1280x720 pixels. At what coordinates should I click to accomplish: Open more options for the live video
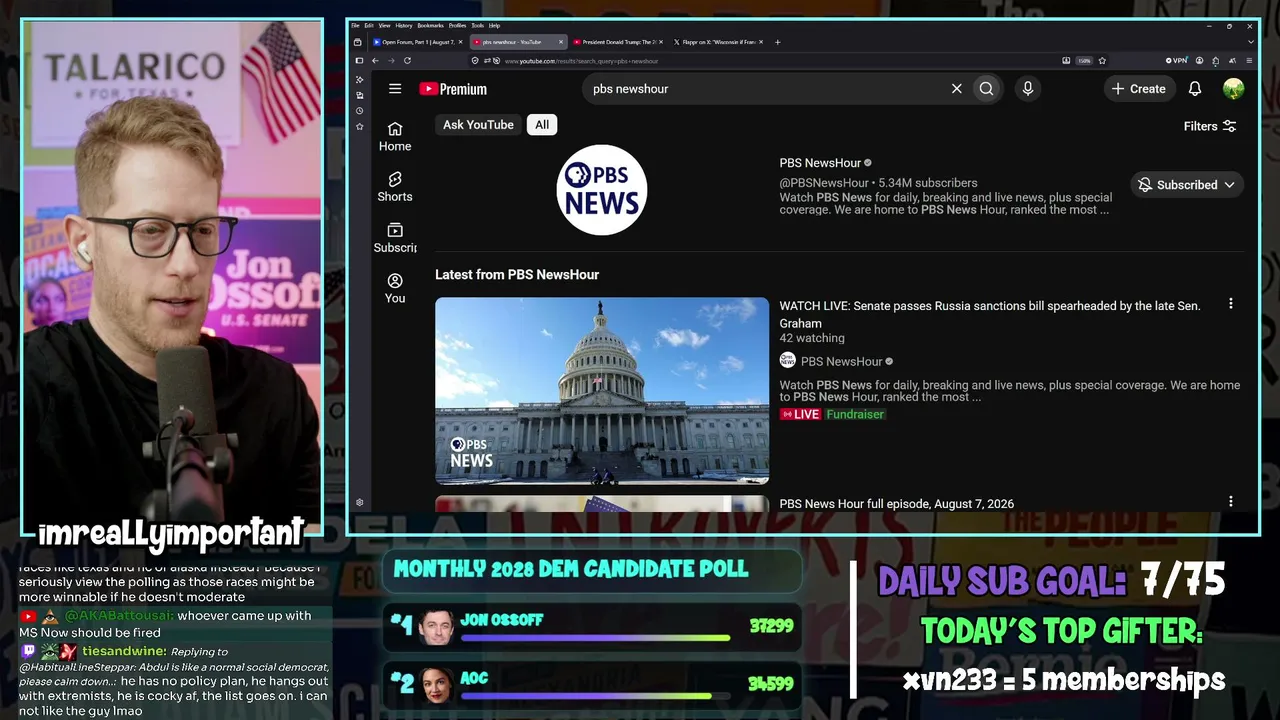[1231, 304]
